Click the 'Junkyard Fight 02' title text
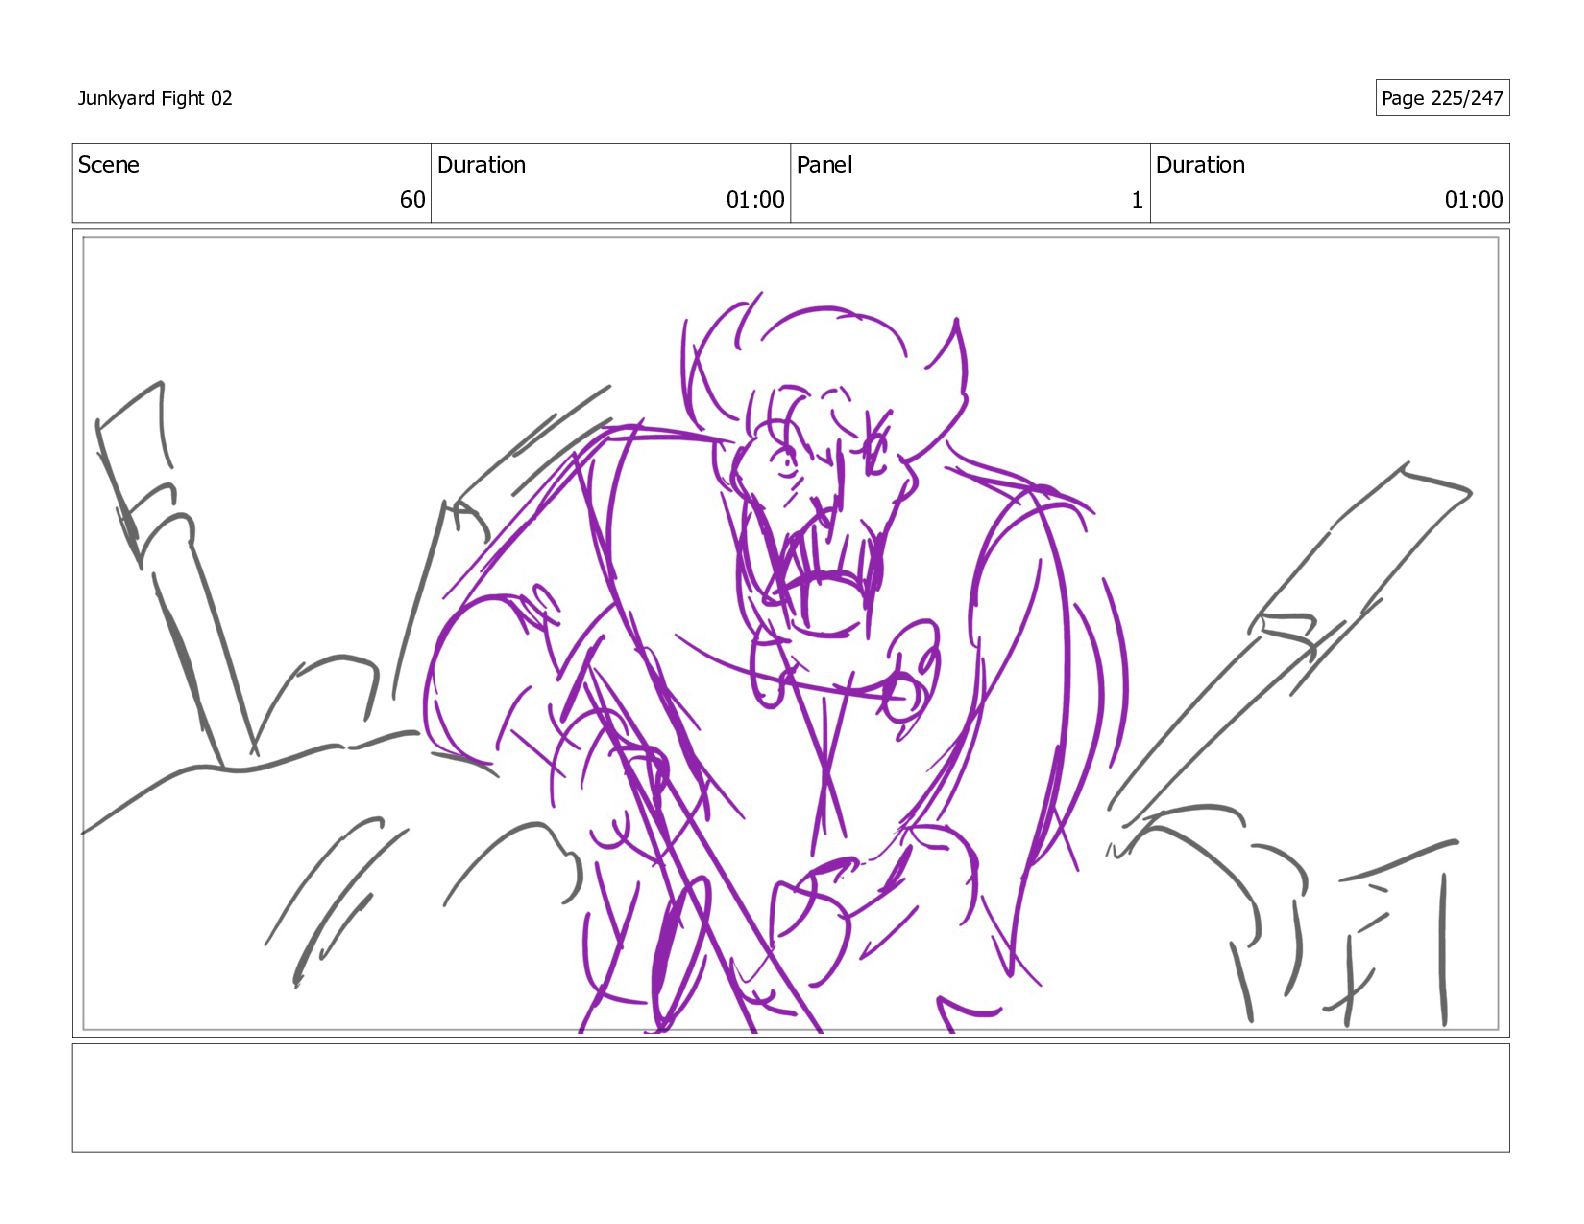 pyautogui.click(x=155, y=98)
